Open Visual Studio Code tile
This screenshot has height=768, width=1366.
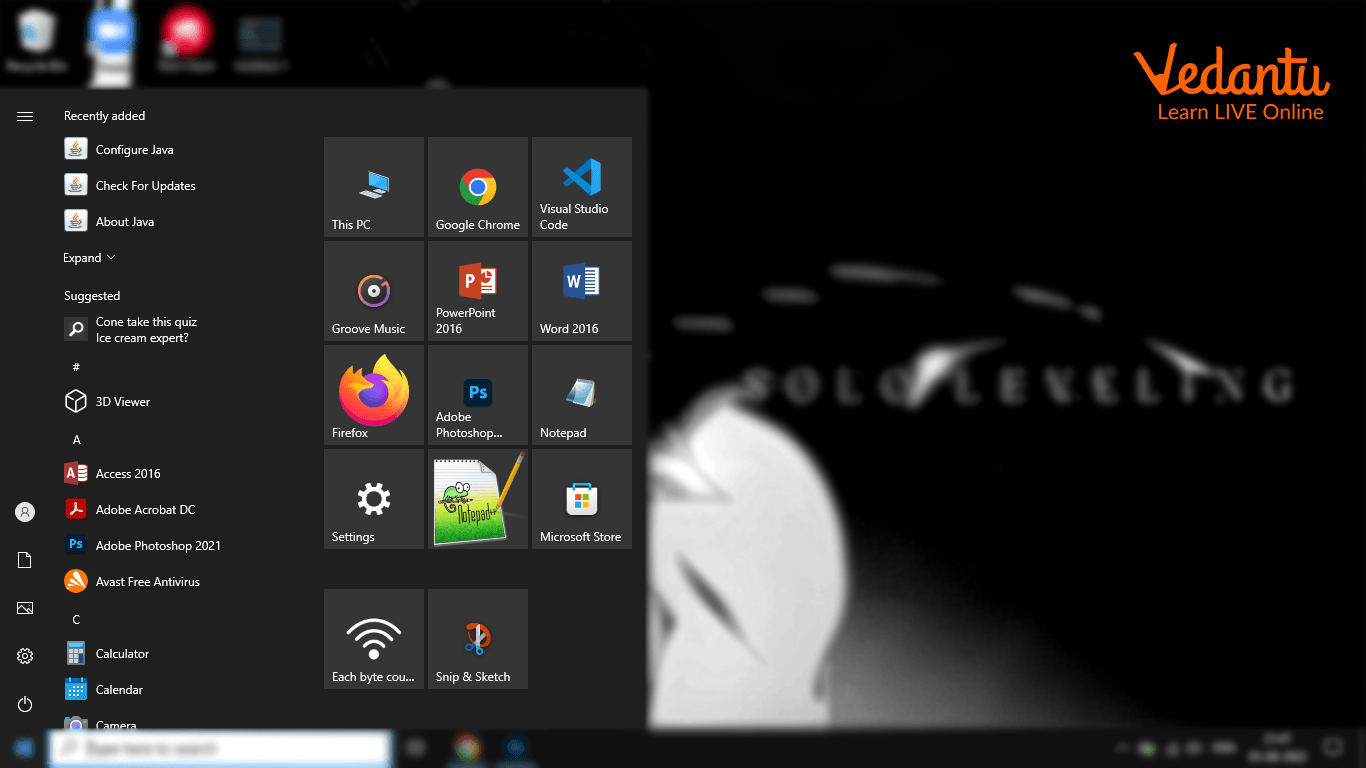(582, 187)
